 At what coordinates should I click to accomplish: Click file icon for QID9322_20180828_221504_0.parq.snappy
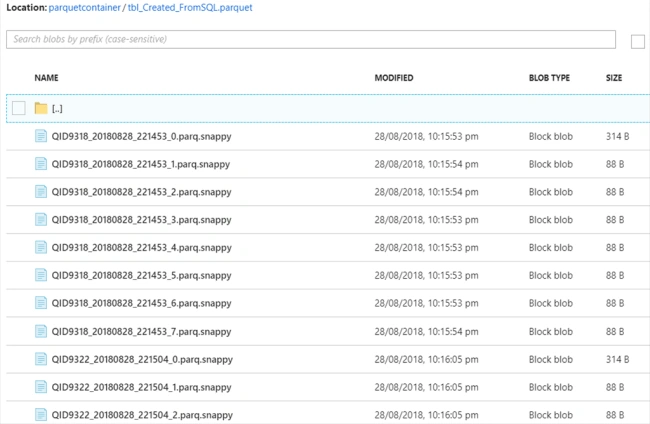[41, 359]
